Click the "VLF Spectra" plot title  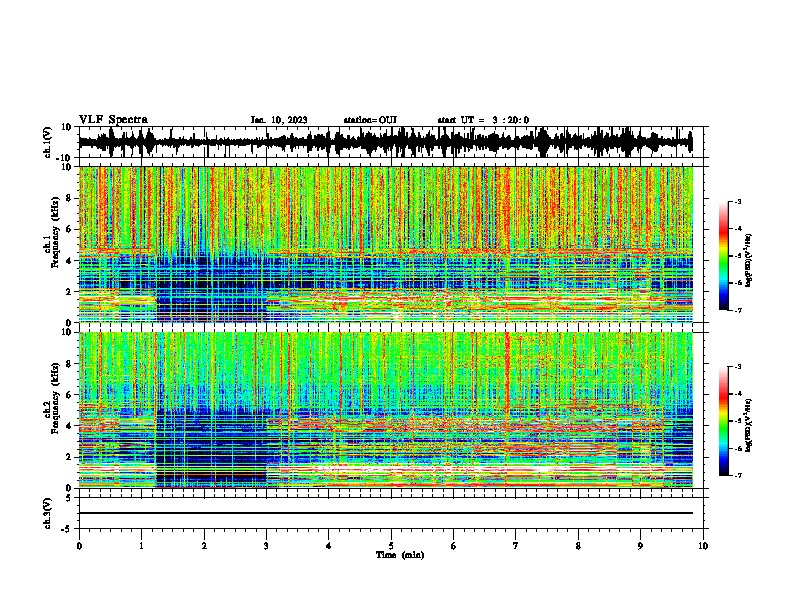(x=113, y=120)
